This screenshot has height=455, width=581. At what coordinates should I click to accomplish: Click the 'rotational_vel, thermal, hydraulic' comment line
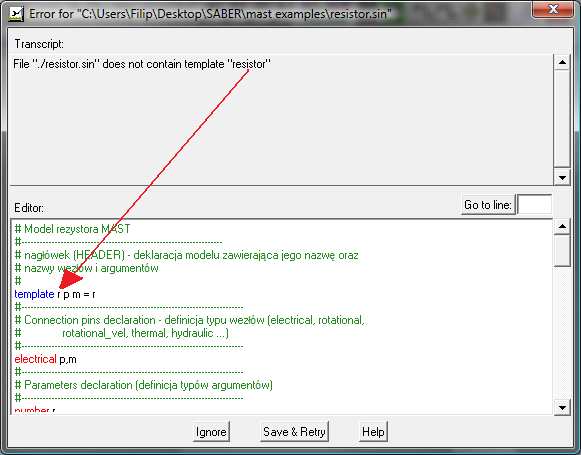click(122, 333)
